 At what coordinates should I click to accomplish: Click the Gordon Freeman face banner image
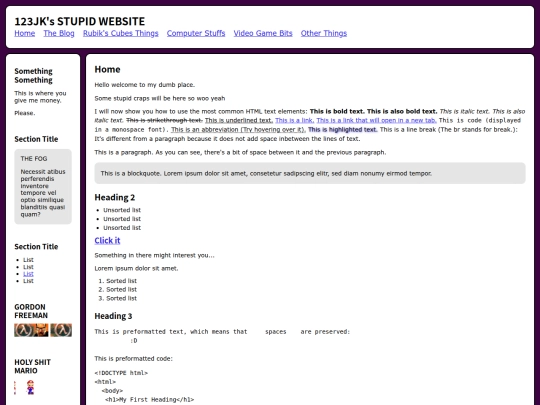point(31,330)
